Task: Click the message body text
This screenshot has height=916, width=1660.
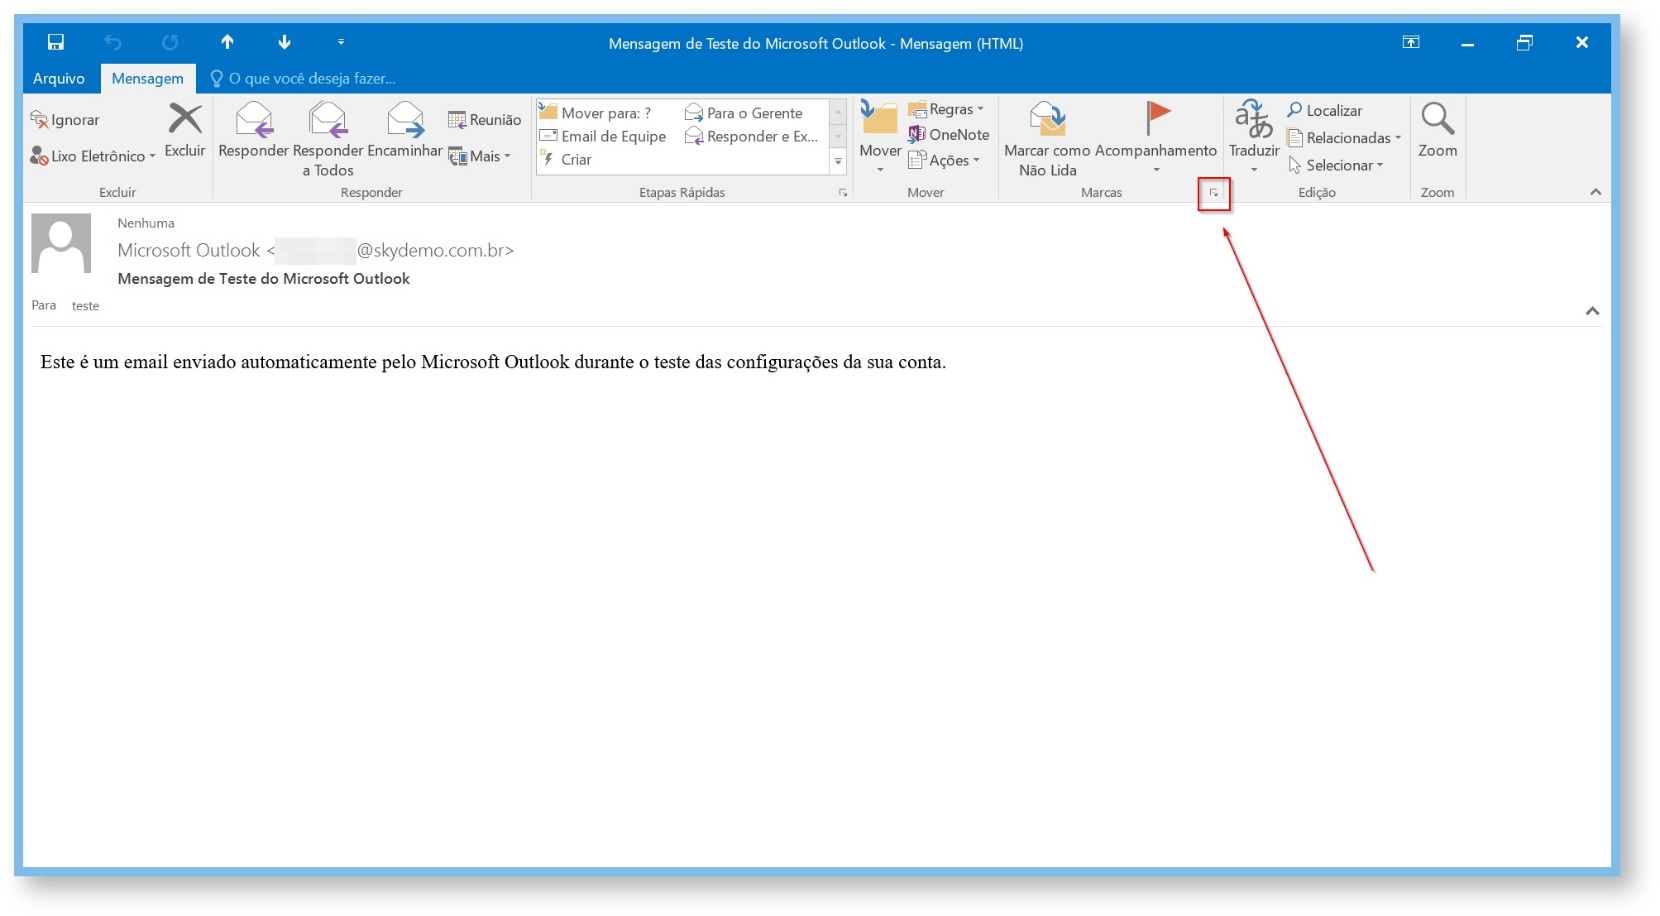Action: tap(493, 362)
